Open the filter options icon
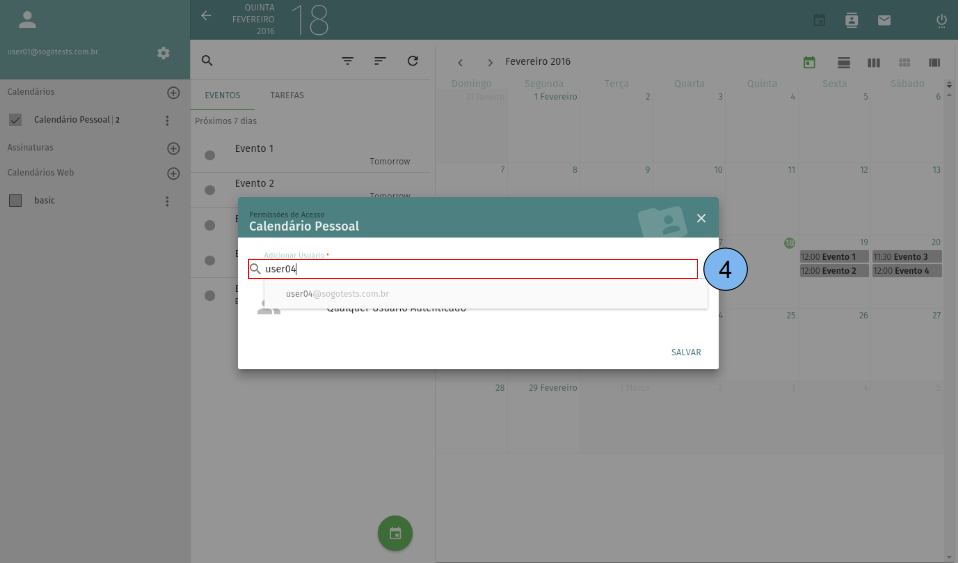The image size is (960, 563). click(x=348, y=61)
